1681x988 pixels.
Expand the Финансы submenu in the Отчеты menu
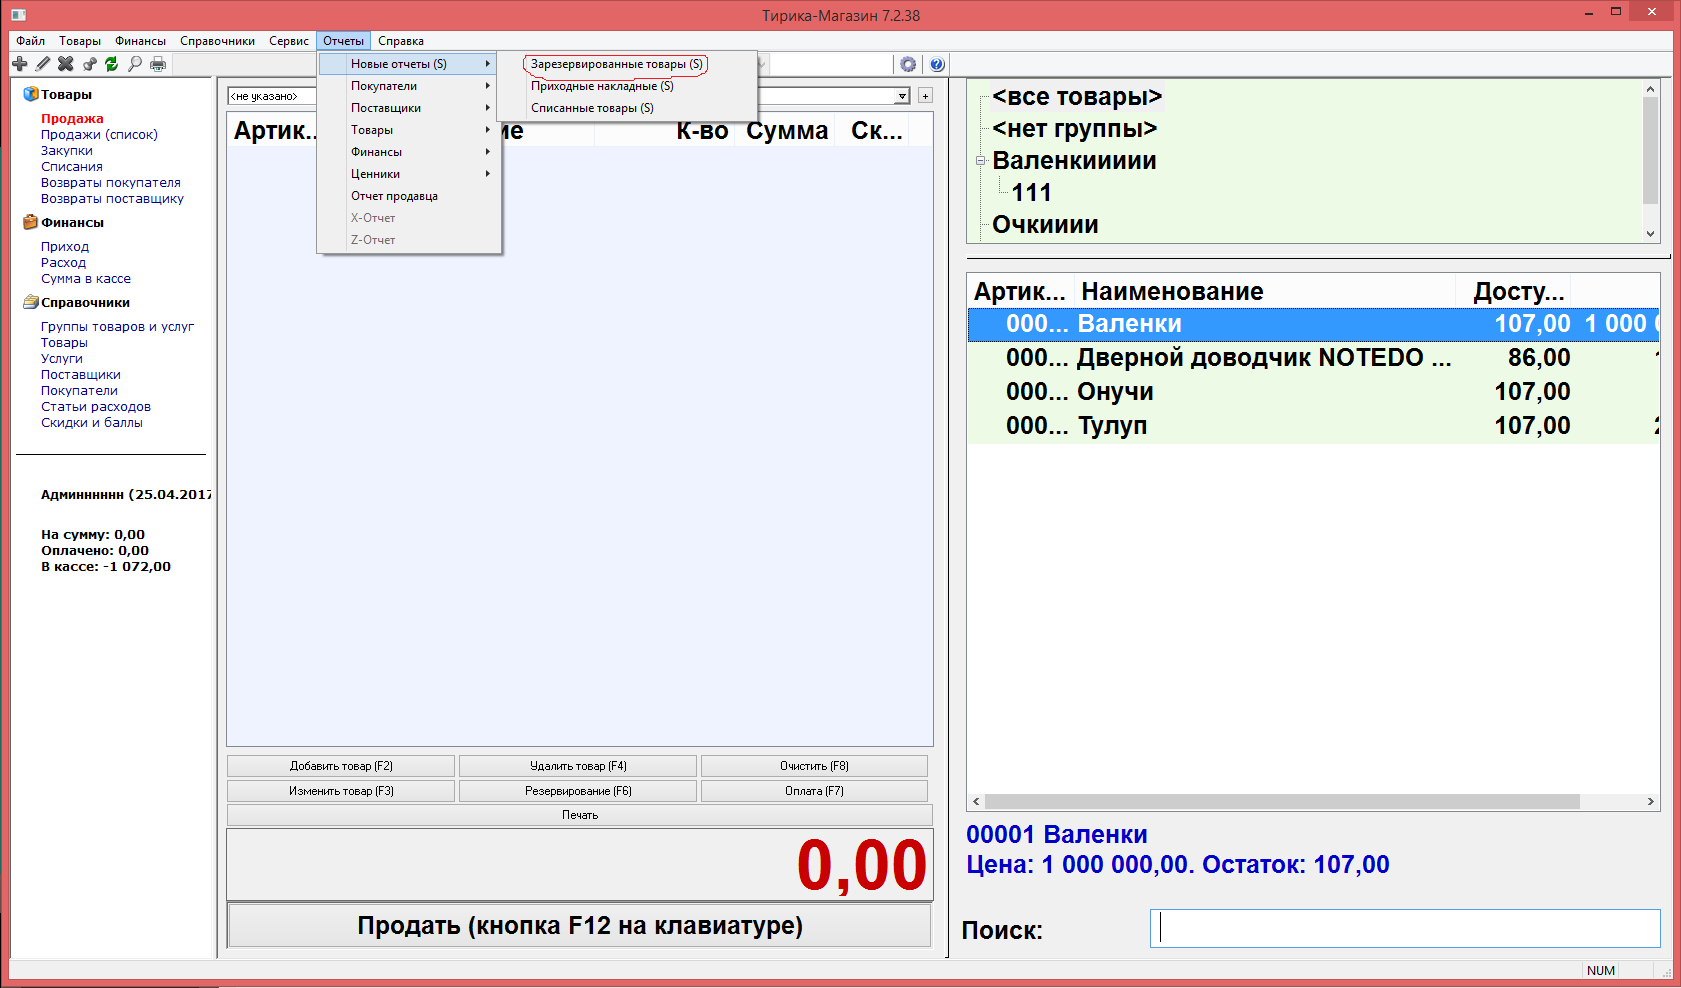(409, 152)
